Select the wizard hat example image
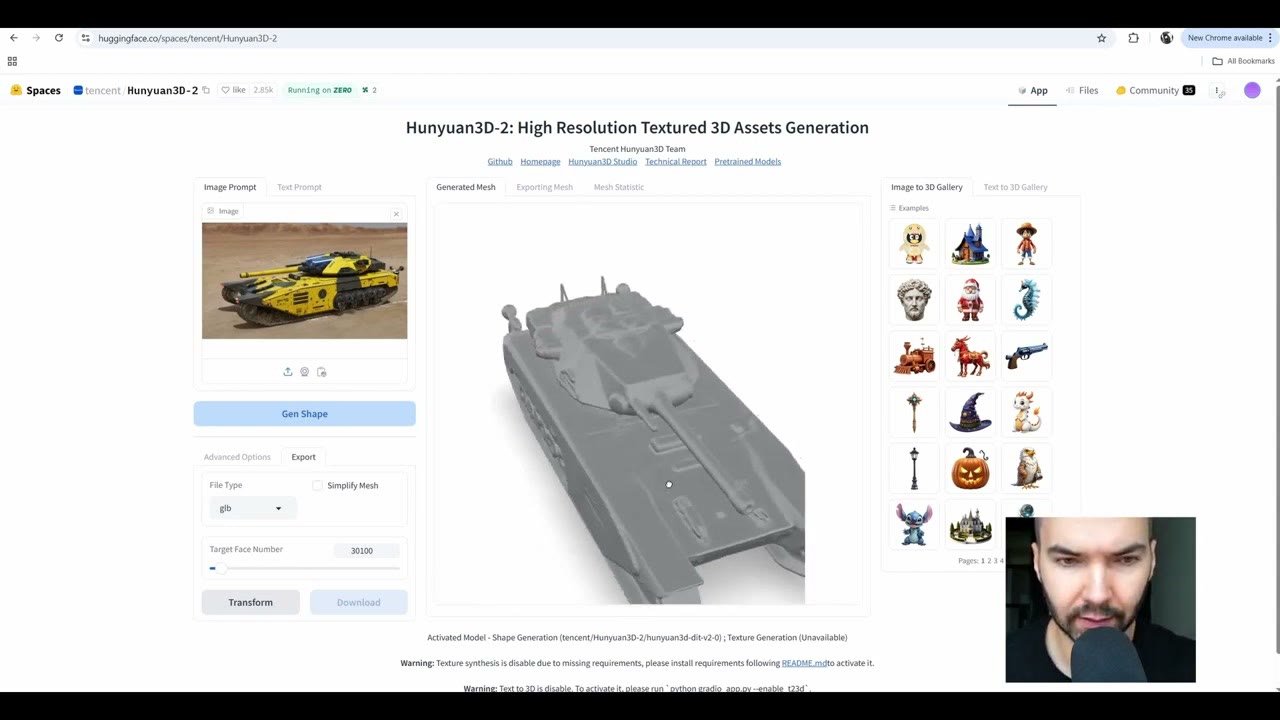 pos(970,412)
